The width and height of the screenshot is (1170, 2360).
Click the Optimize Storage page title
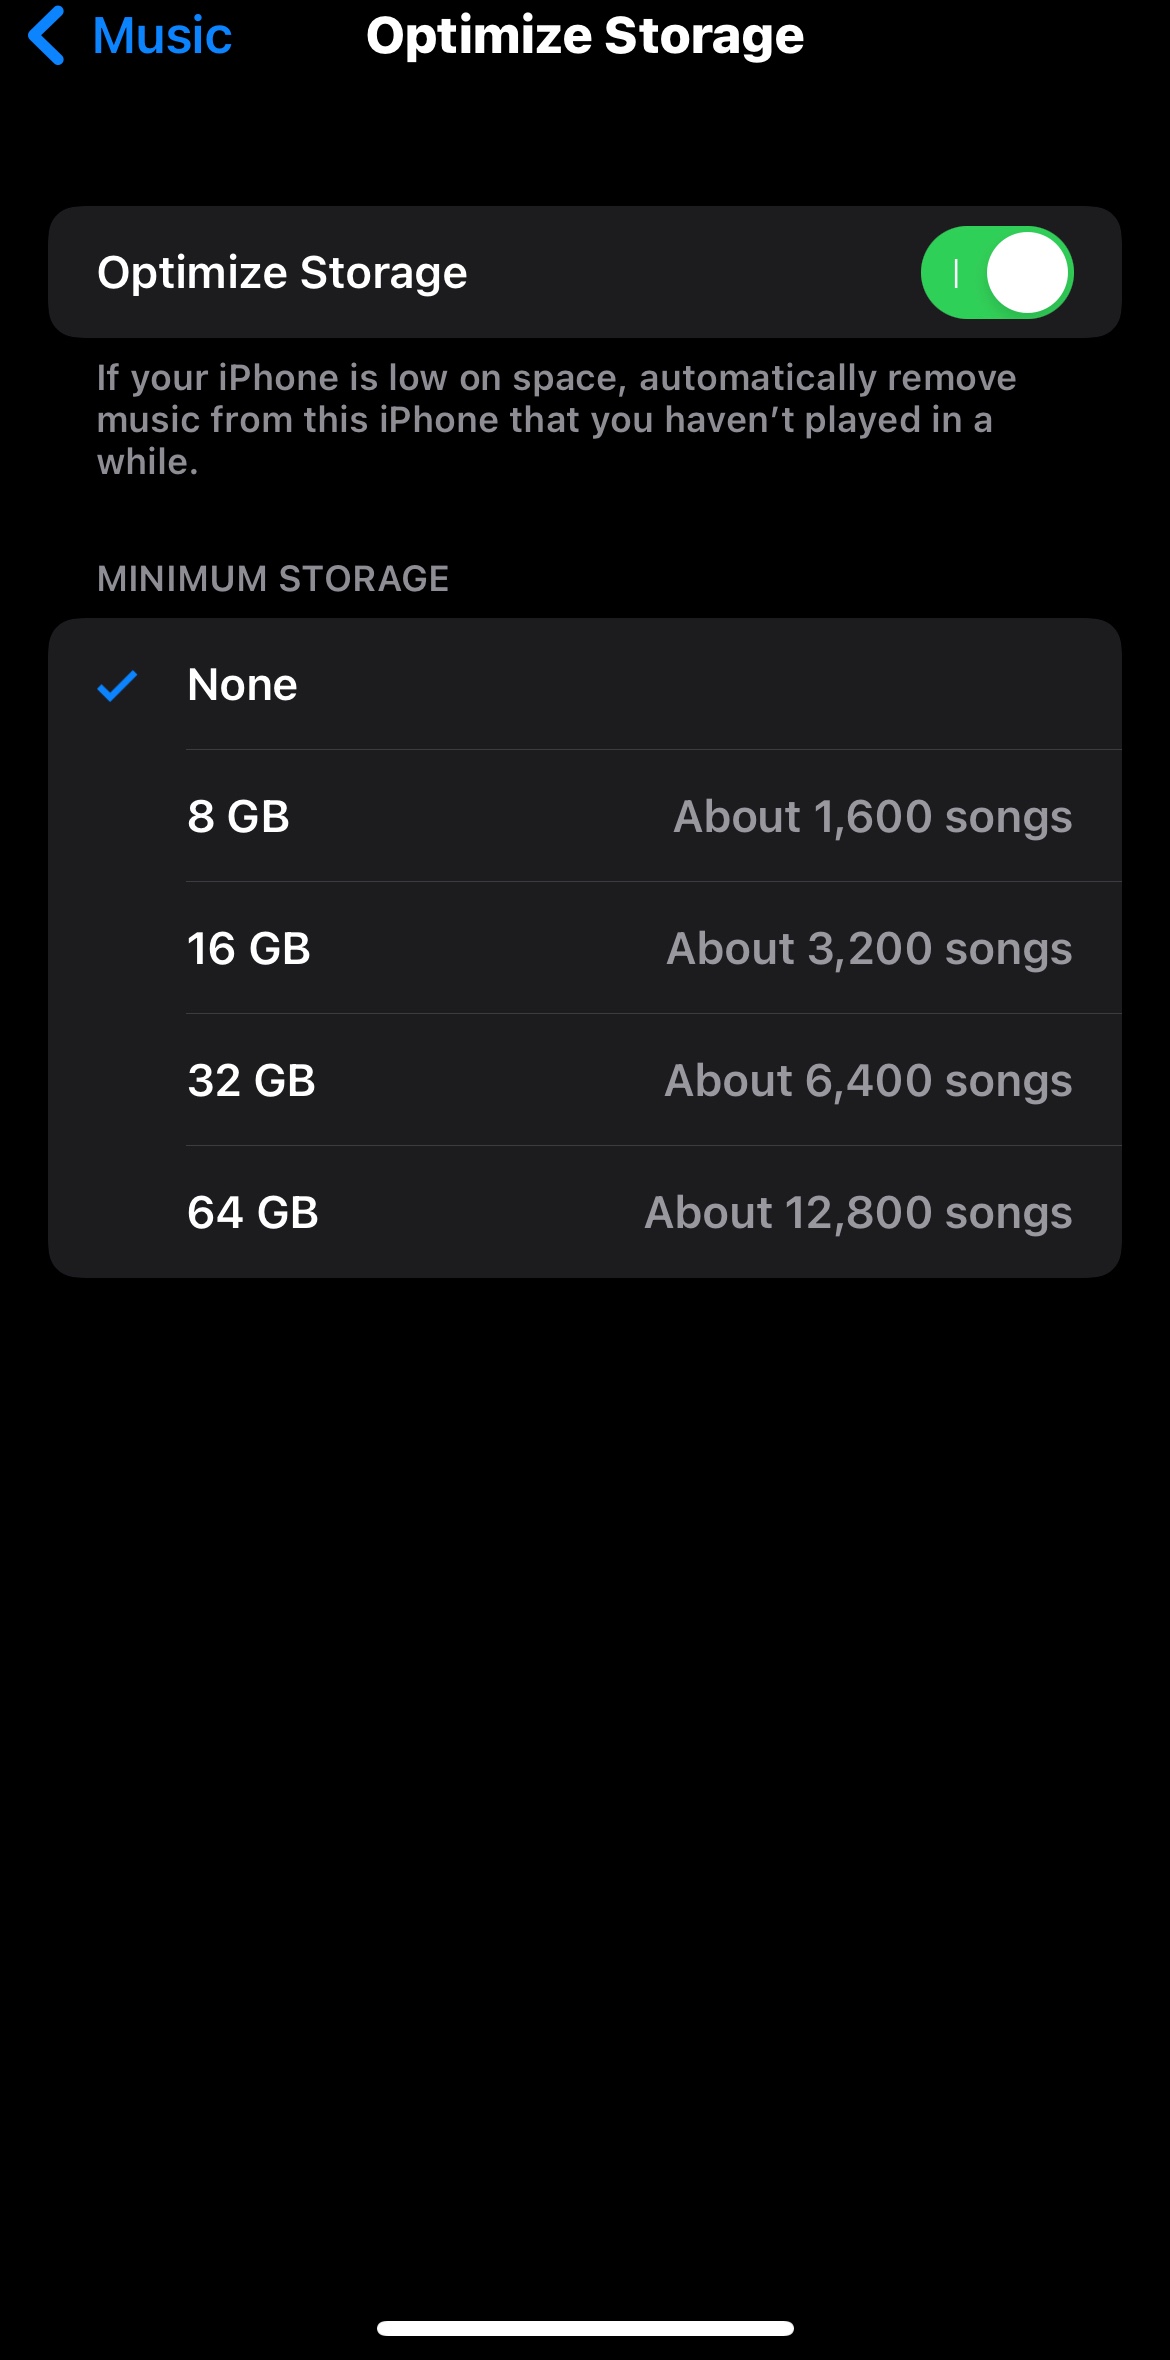point(585,36)
